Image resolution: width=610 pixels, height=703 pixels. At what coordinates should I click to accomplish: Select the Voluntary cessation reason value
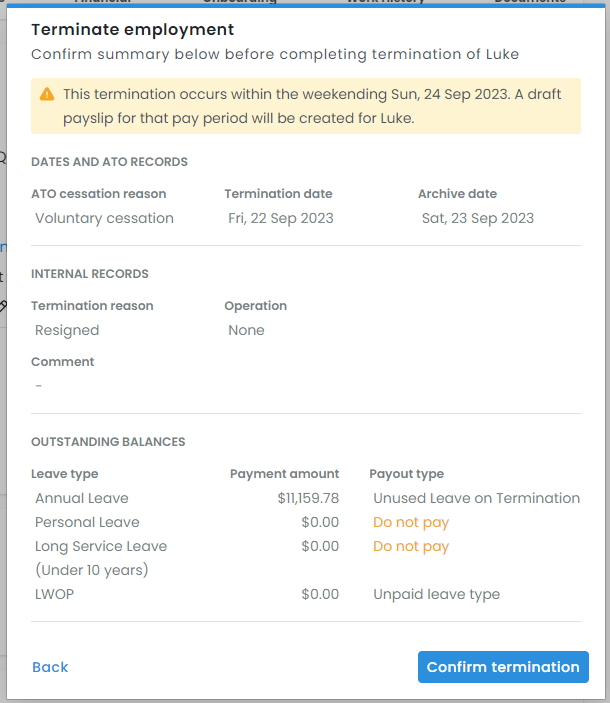(x=104, y=218)
